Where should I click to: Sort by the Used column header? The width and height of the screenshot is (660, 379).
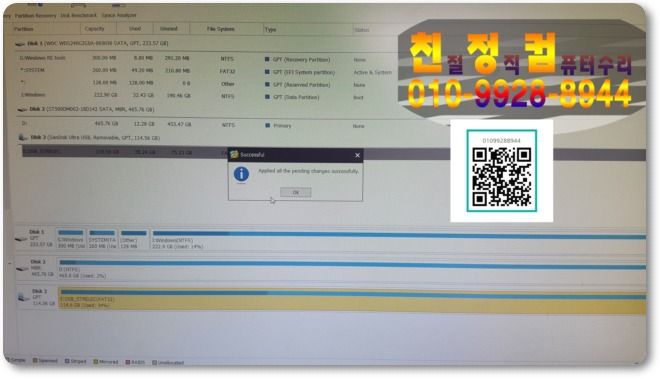coord(135,29)
